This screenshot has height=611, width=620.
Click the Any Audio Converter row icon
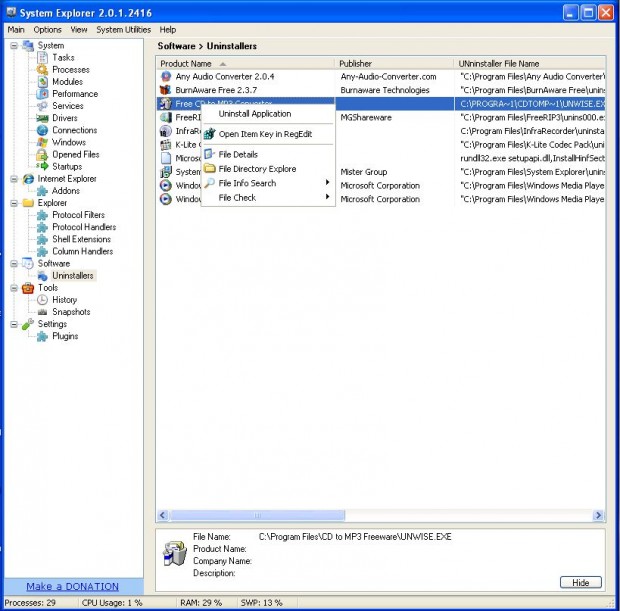click(166, 76)
